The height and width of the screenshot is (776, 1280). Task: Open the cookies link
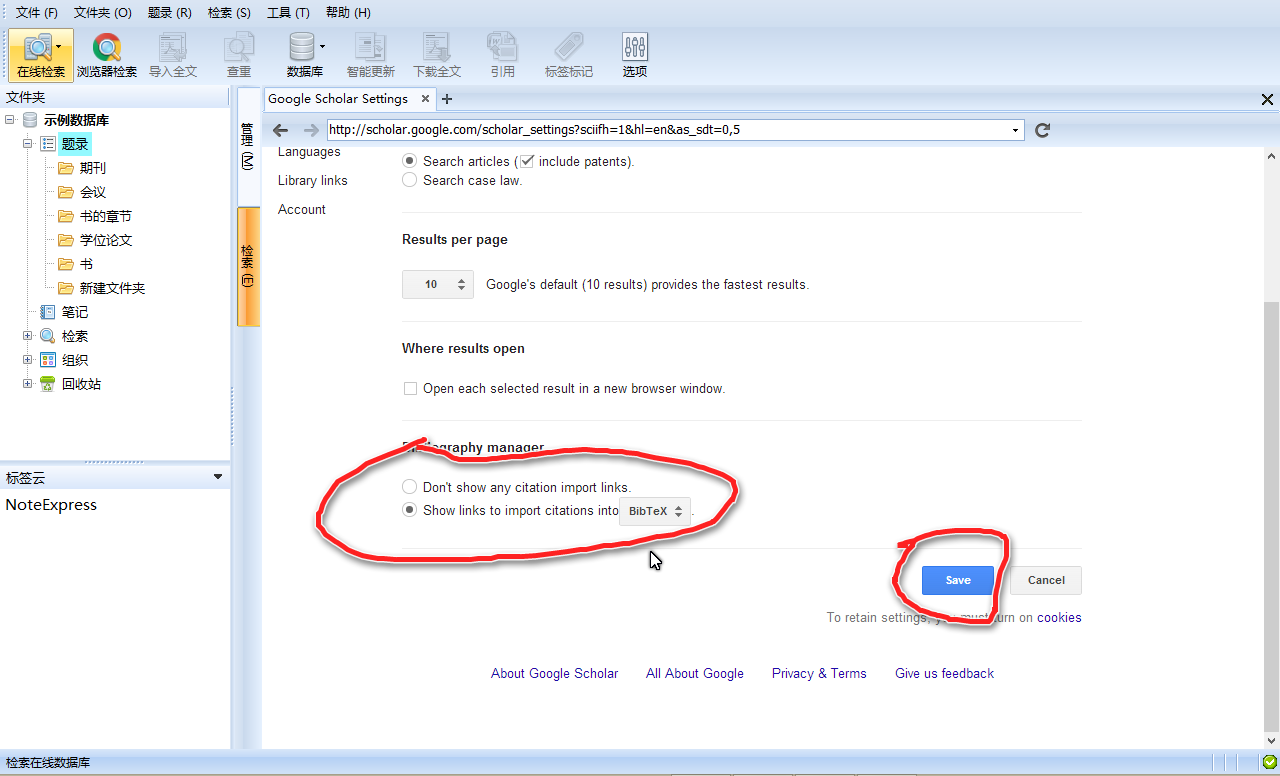1059,618
